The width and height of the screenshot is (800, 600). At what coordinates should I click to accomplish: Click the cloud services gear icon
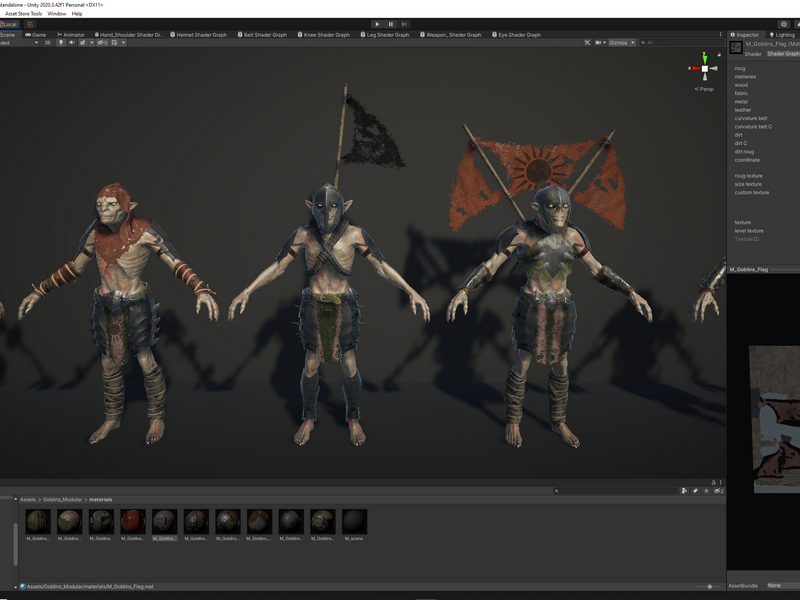point(784,24)
